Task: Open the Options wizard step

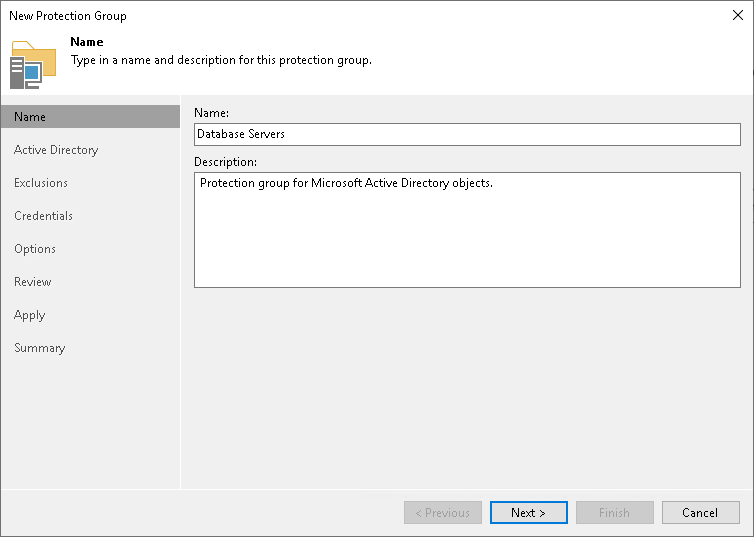Action: pyautogui.click(x=35, y=249)
